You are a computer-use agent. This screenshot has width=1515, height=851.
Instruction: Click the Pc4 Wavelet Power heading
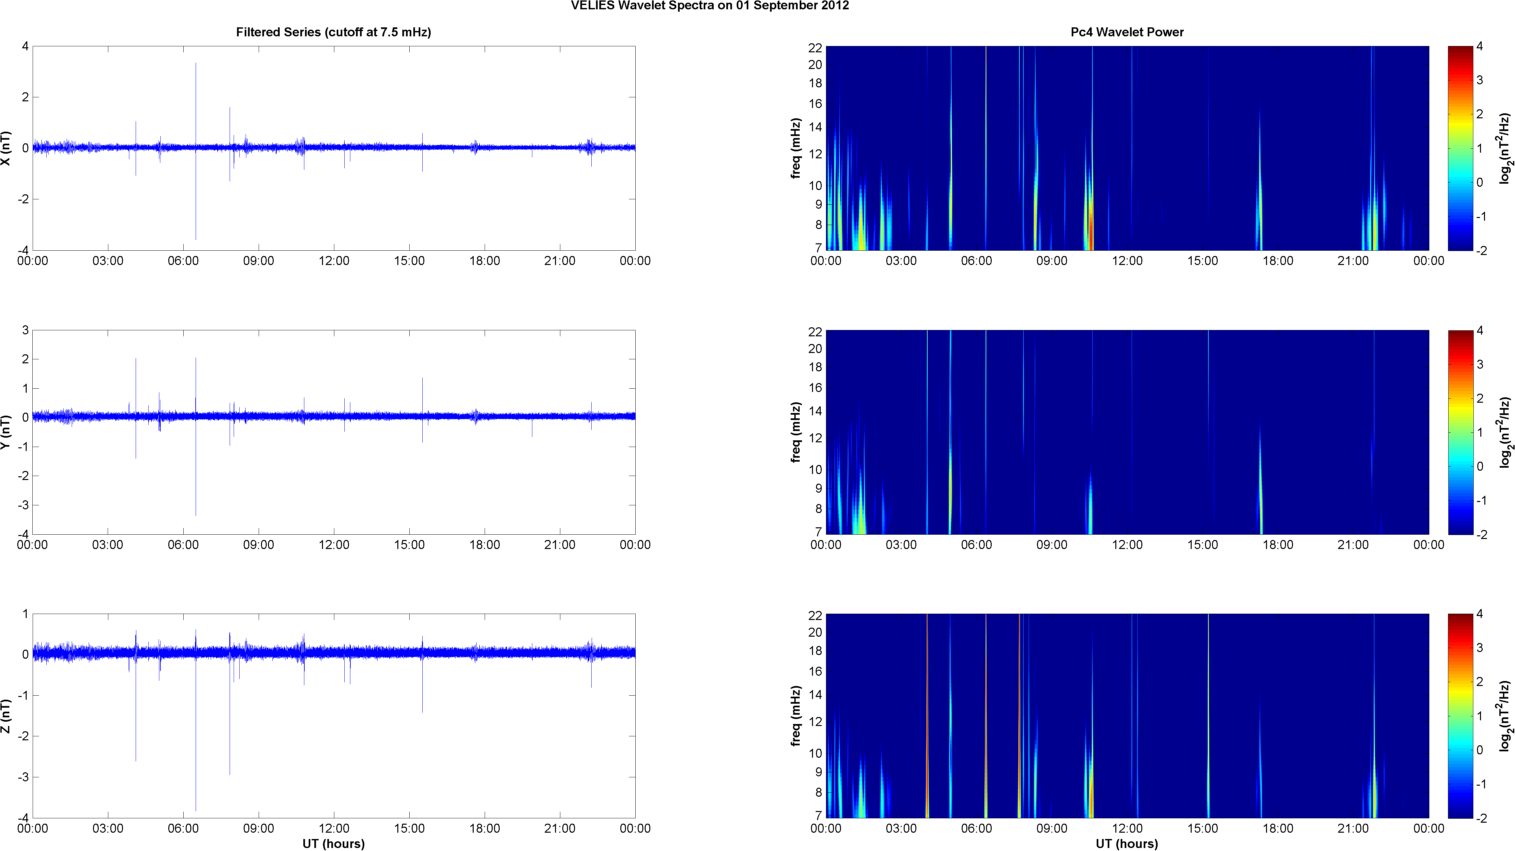pos(1127,32)
